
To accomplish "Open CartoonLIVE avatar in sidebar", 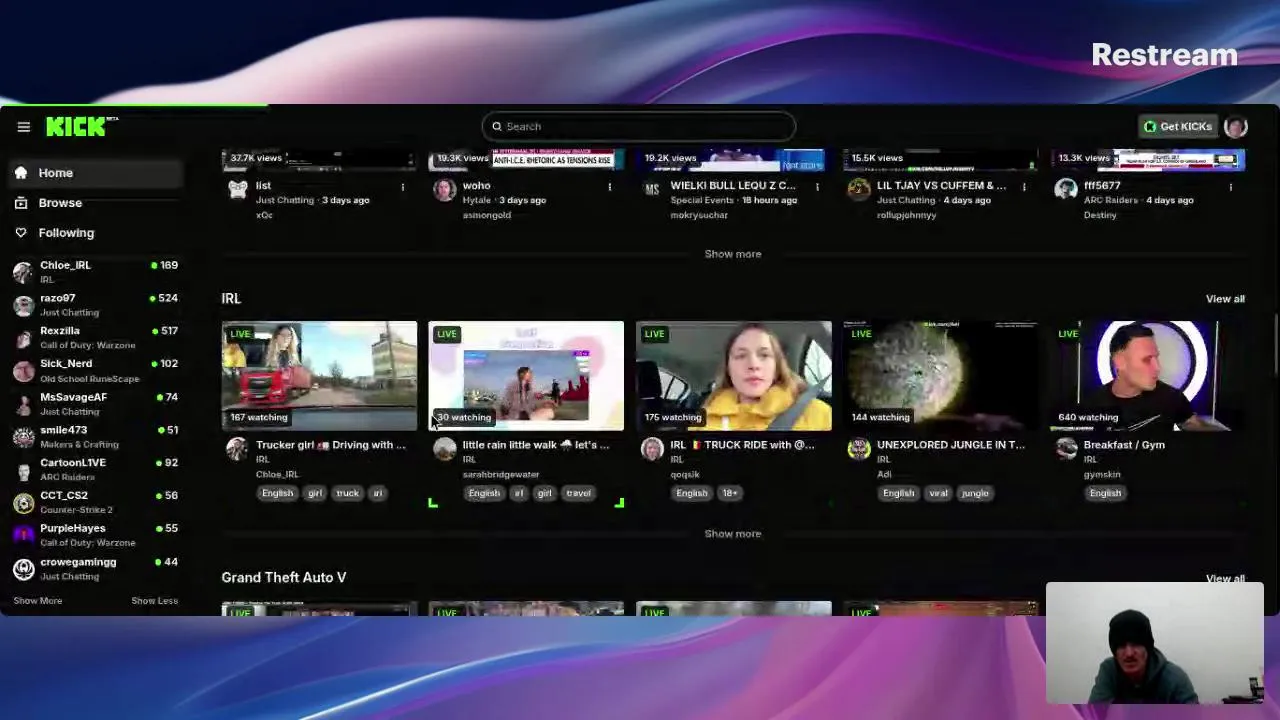I will (x=23, y=470).
